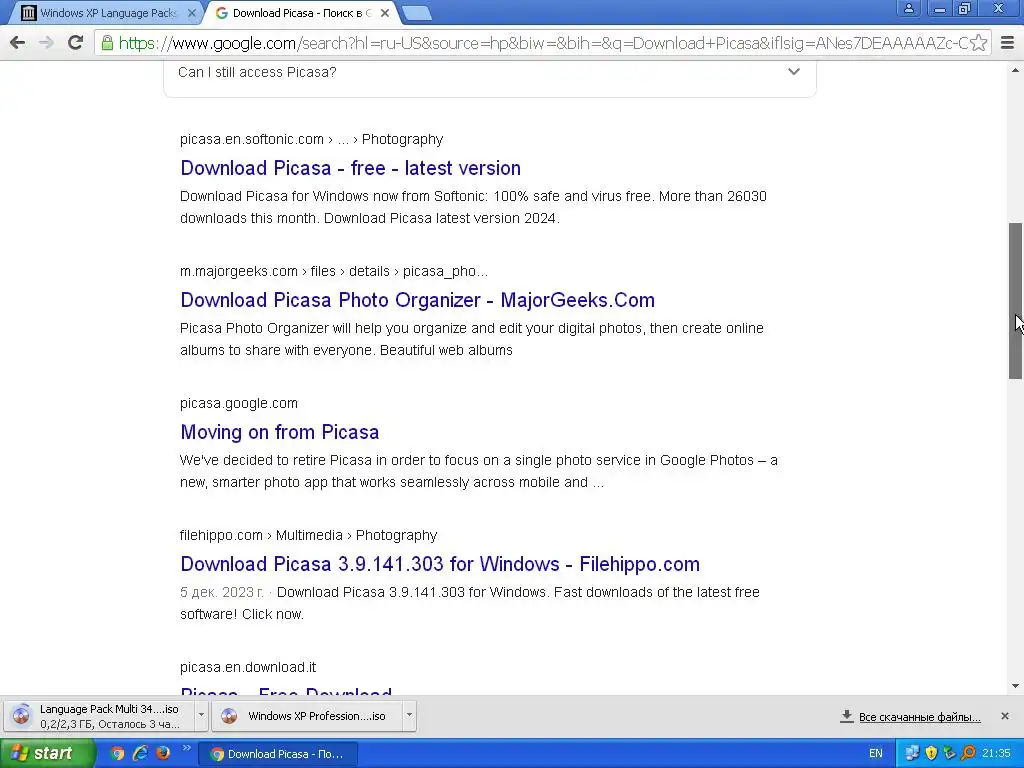Click the picasa.en.download.it address text
Screen dimensions: 1024x768
click(x=248, y=667)
